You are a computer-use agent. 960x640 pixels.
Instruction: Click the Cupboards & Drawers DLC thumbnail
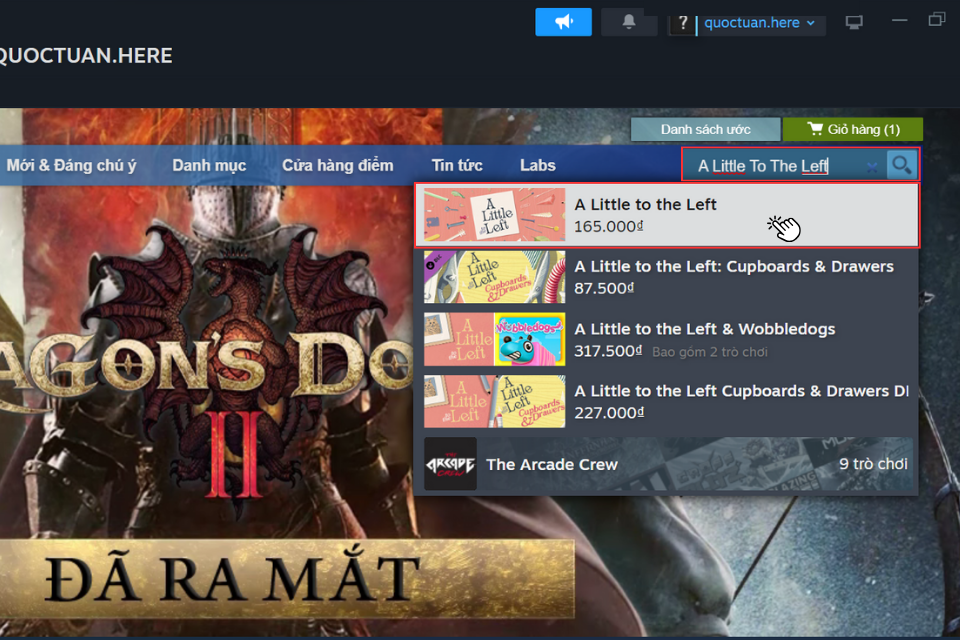pos(495,277)
